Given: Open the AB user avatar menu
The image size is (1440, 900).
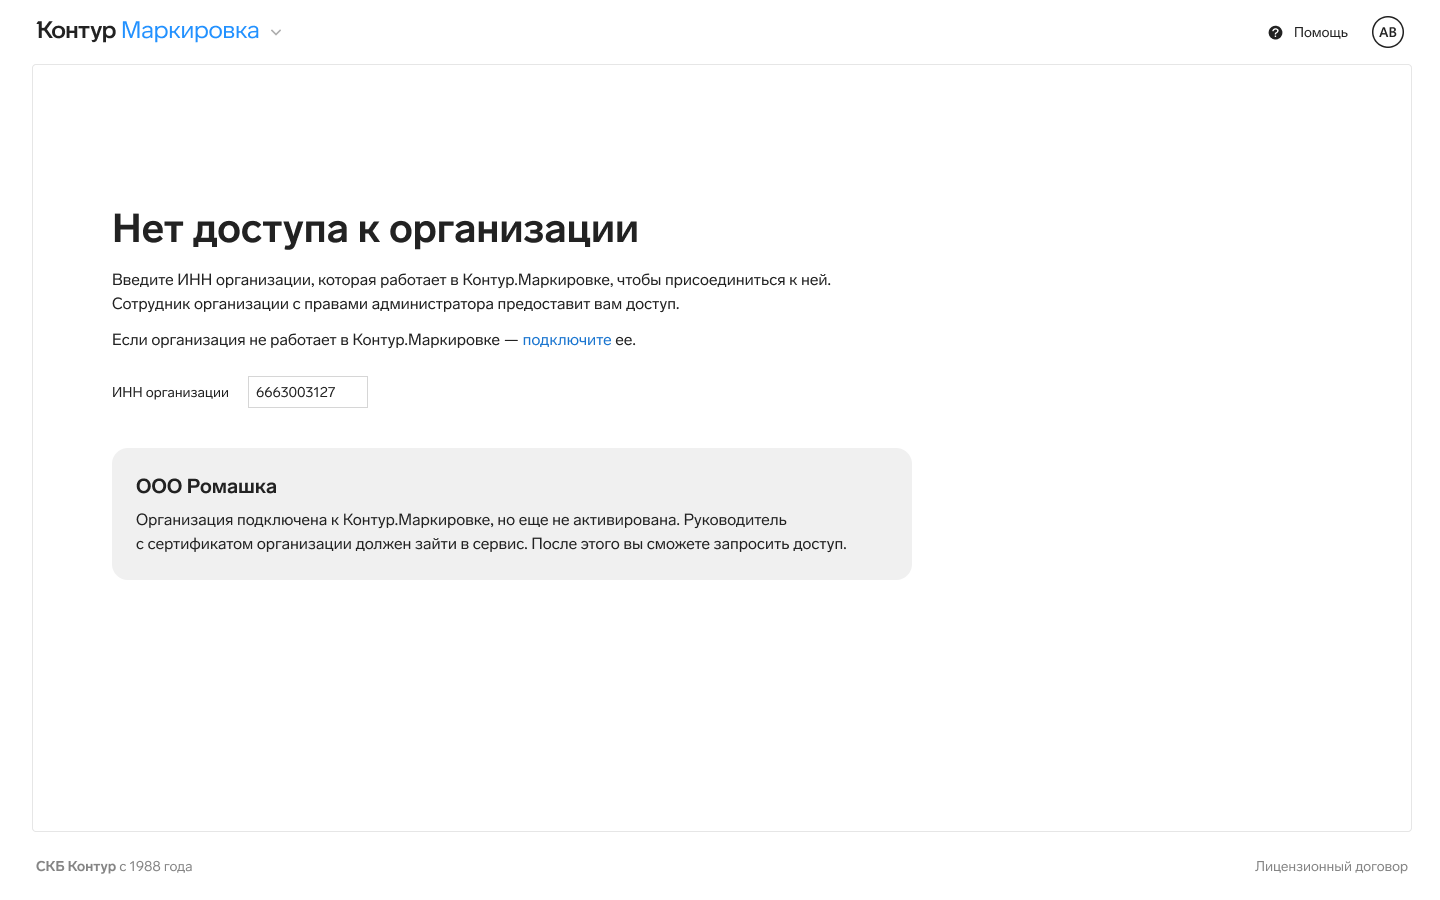Looking at the screenshot, I should [1388, 32].
